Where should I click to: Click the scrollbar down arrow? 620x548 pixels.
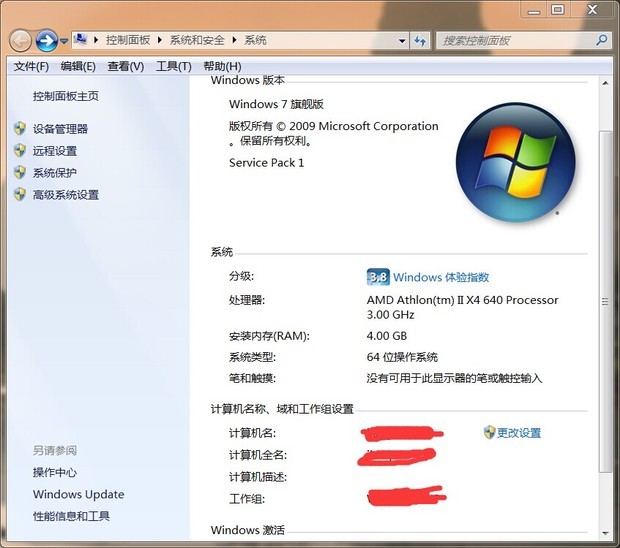click(605, 533)
